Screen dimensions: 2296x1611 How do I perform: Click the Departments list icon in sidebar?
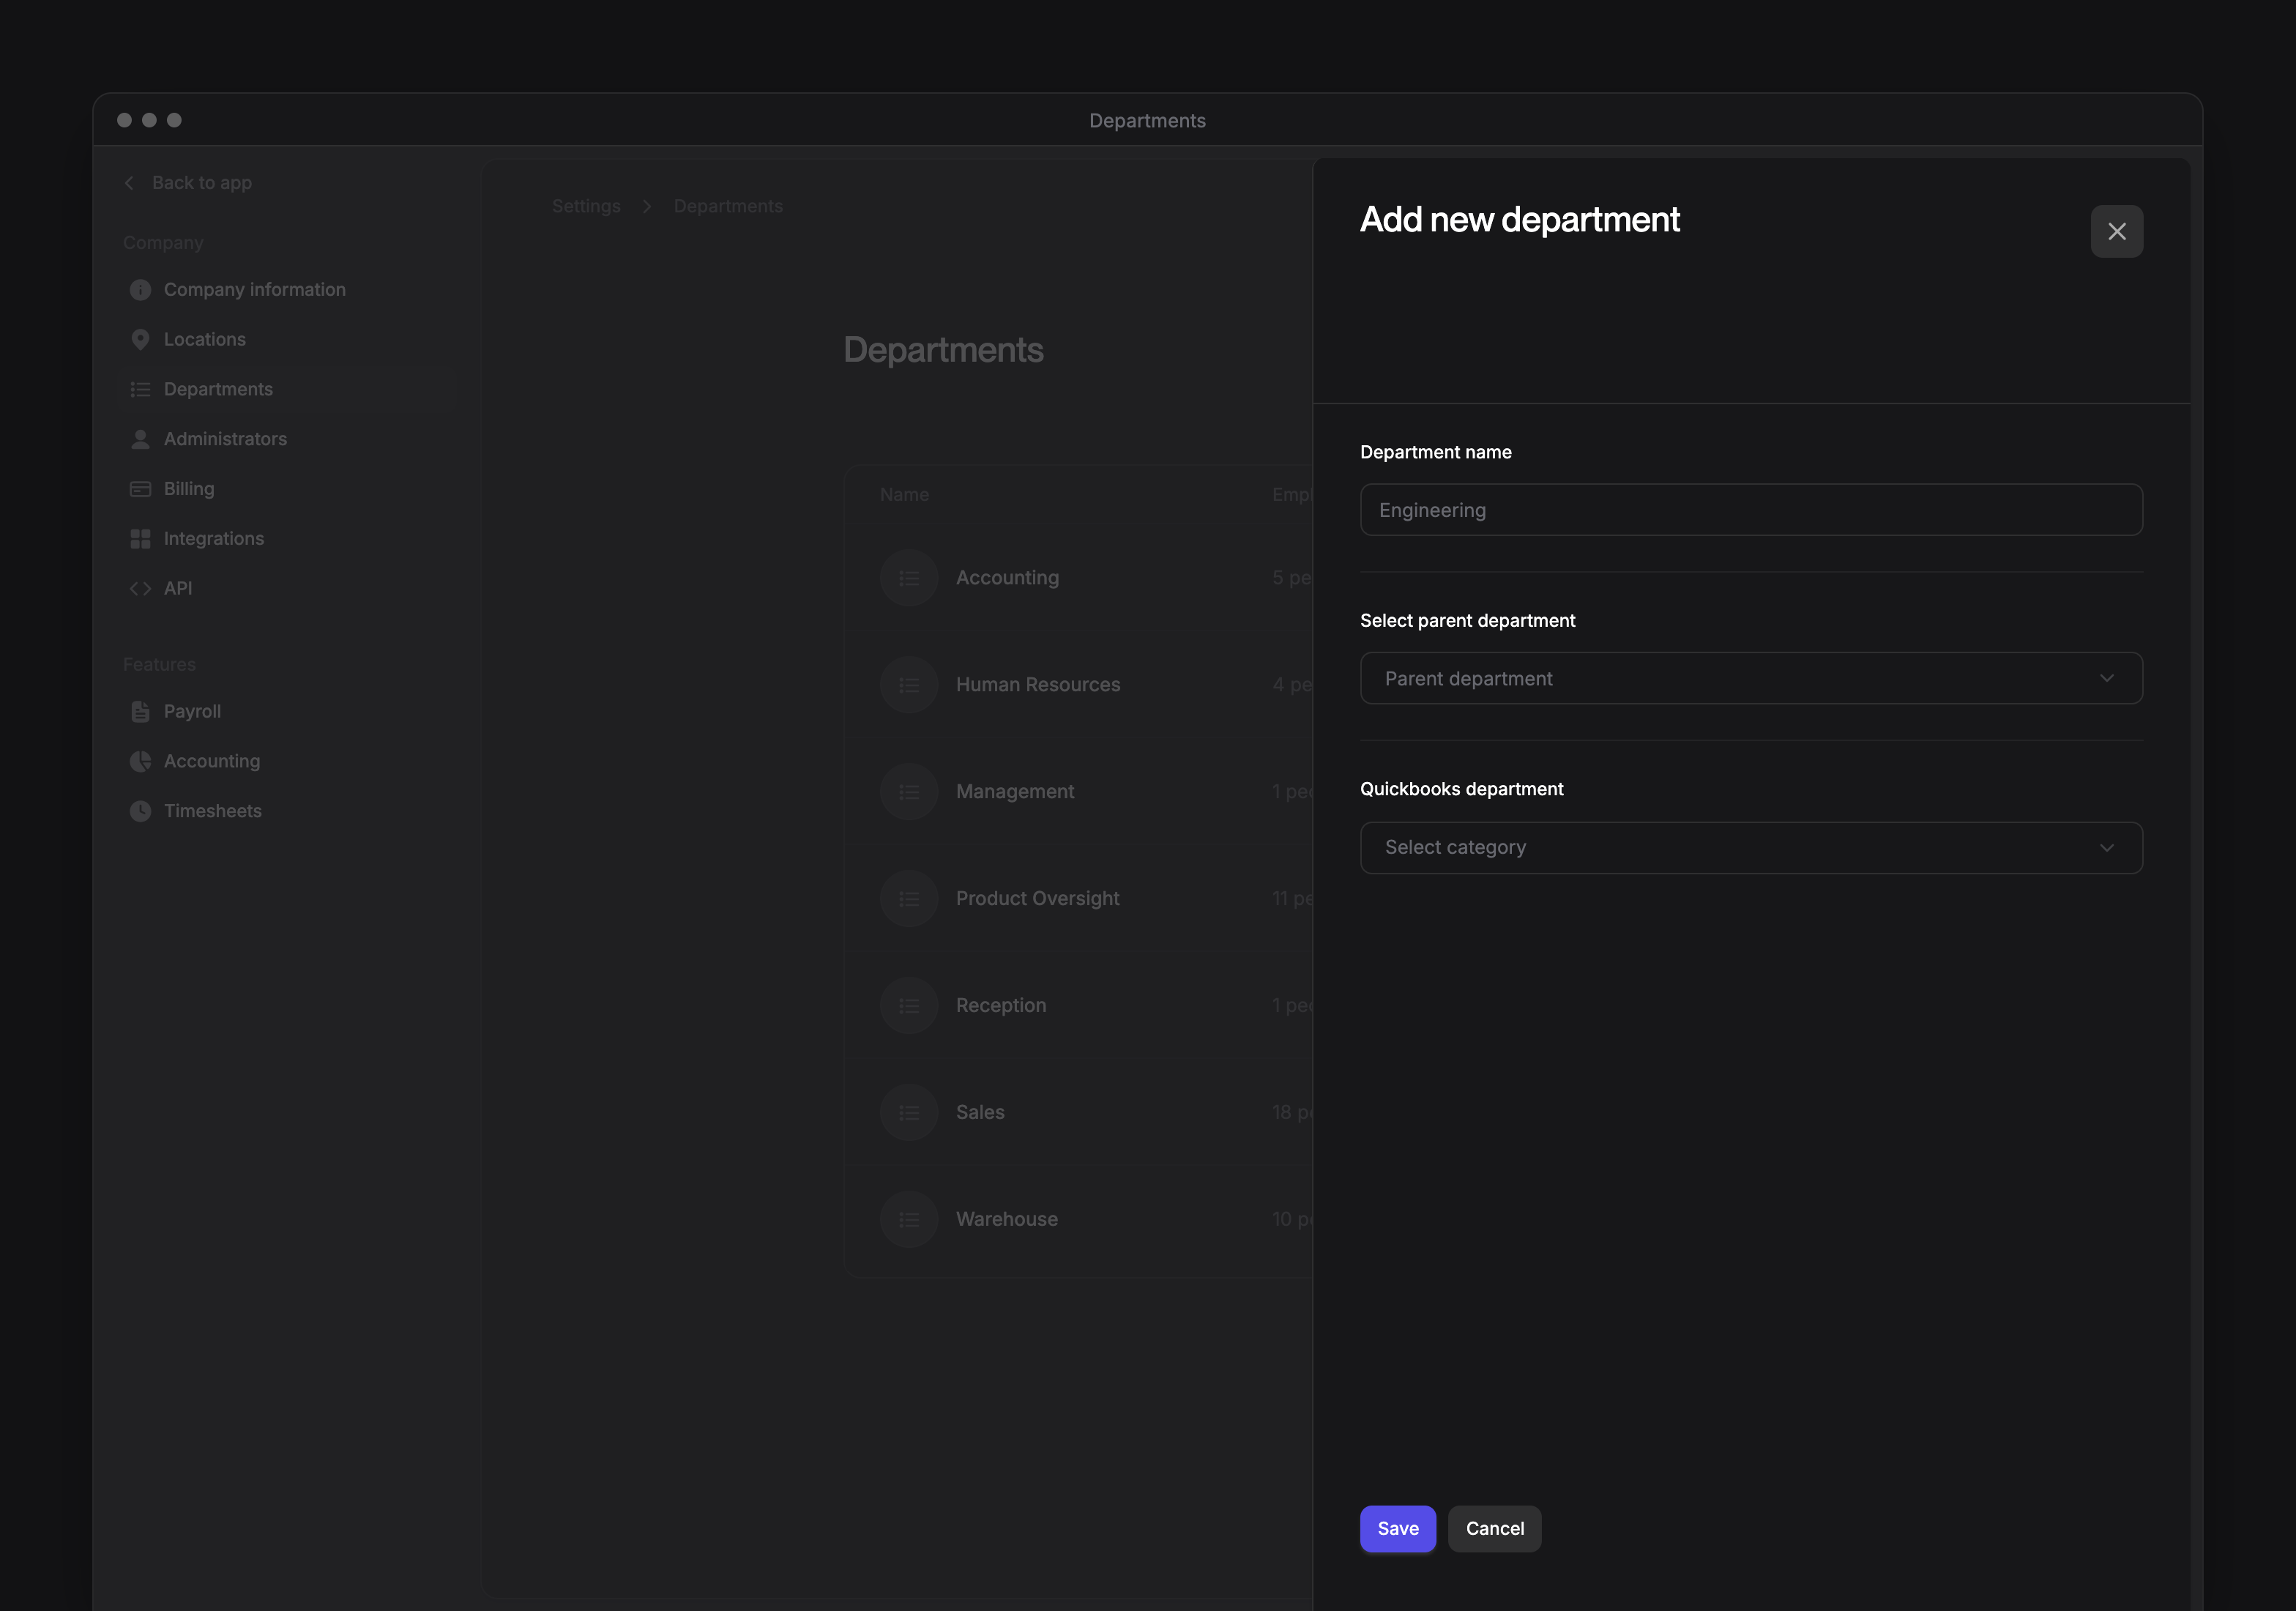pyautogui.click(x=140, y=389)
